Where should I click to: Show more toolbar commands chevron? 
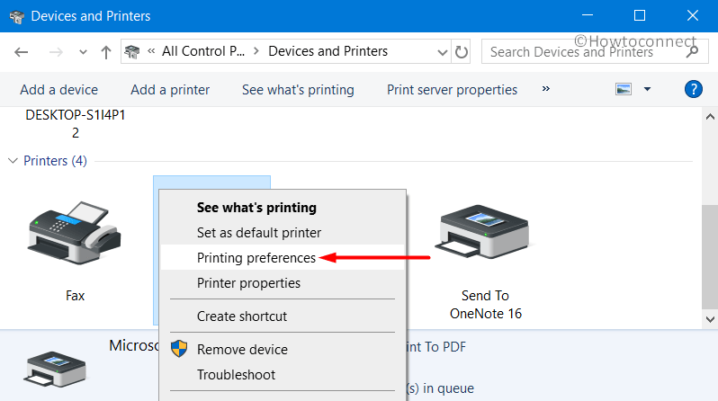click(545, 89)
